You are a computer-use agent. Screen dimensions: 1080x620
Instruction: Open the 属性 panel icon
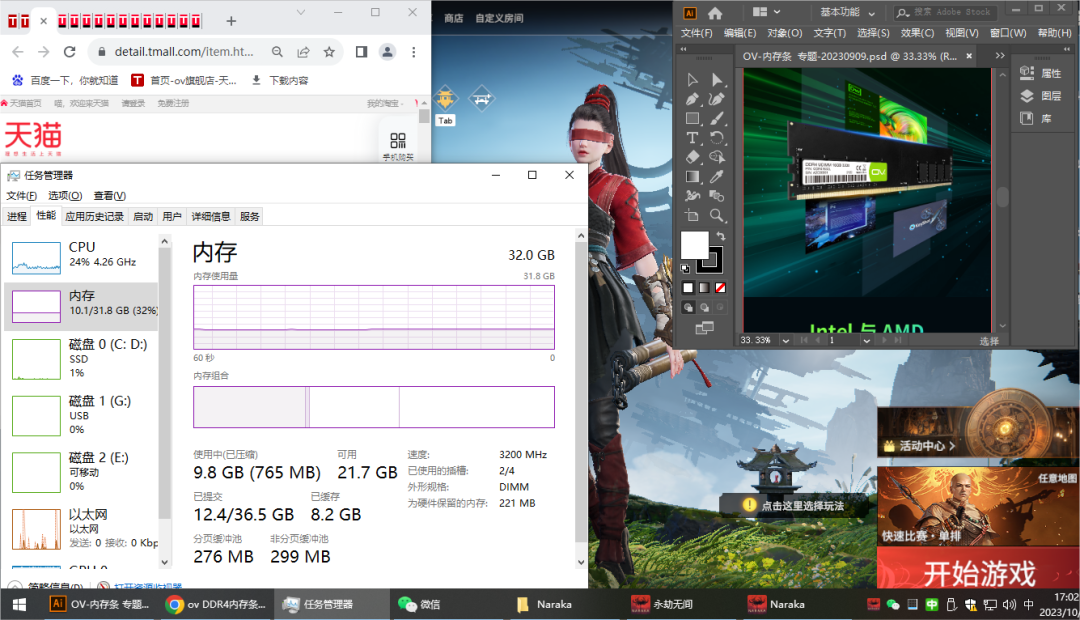tap(1040, 72)
